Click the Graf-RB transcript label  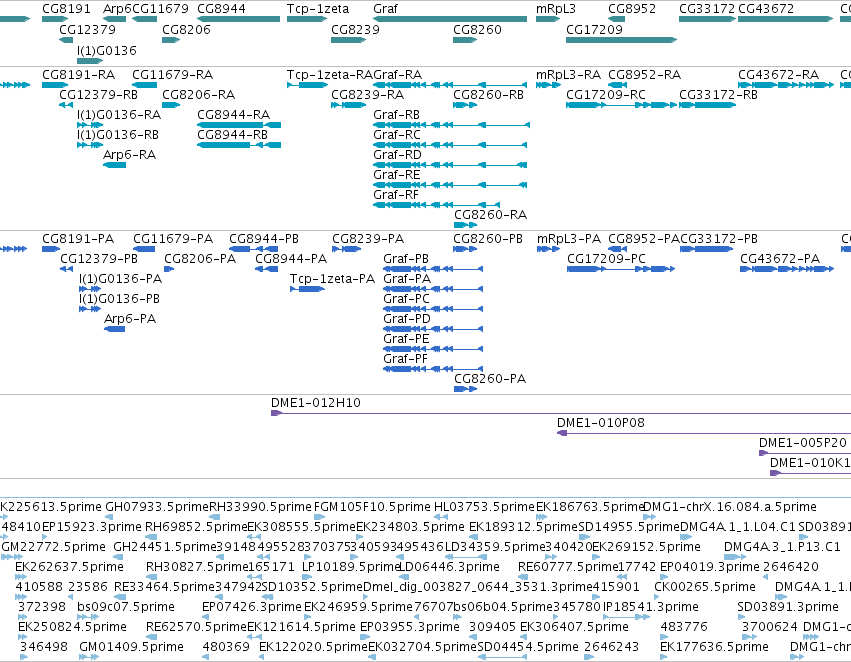[x=396, y=114]
